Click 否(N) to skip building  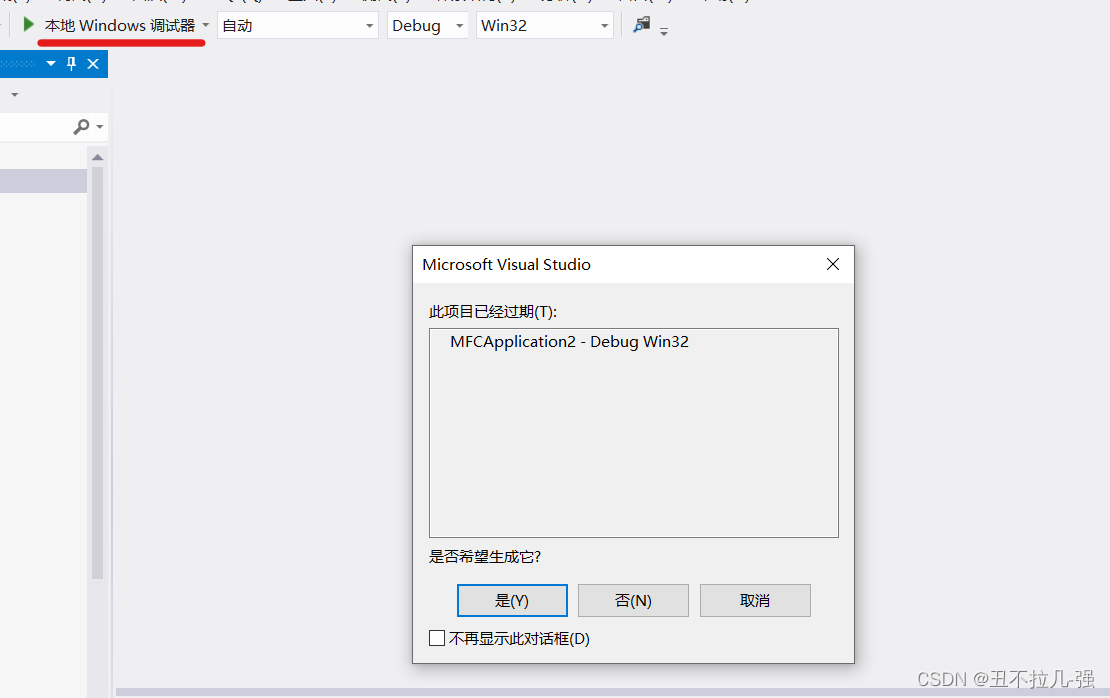point(633,600)
